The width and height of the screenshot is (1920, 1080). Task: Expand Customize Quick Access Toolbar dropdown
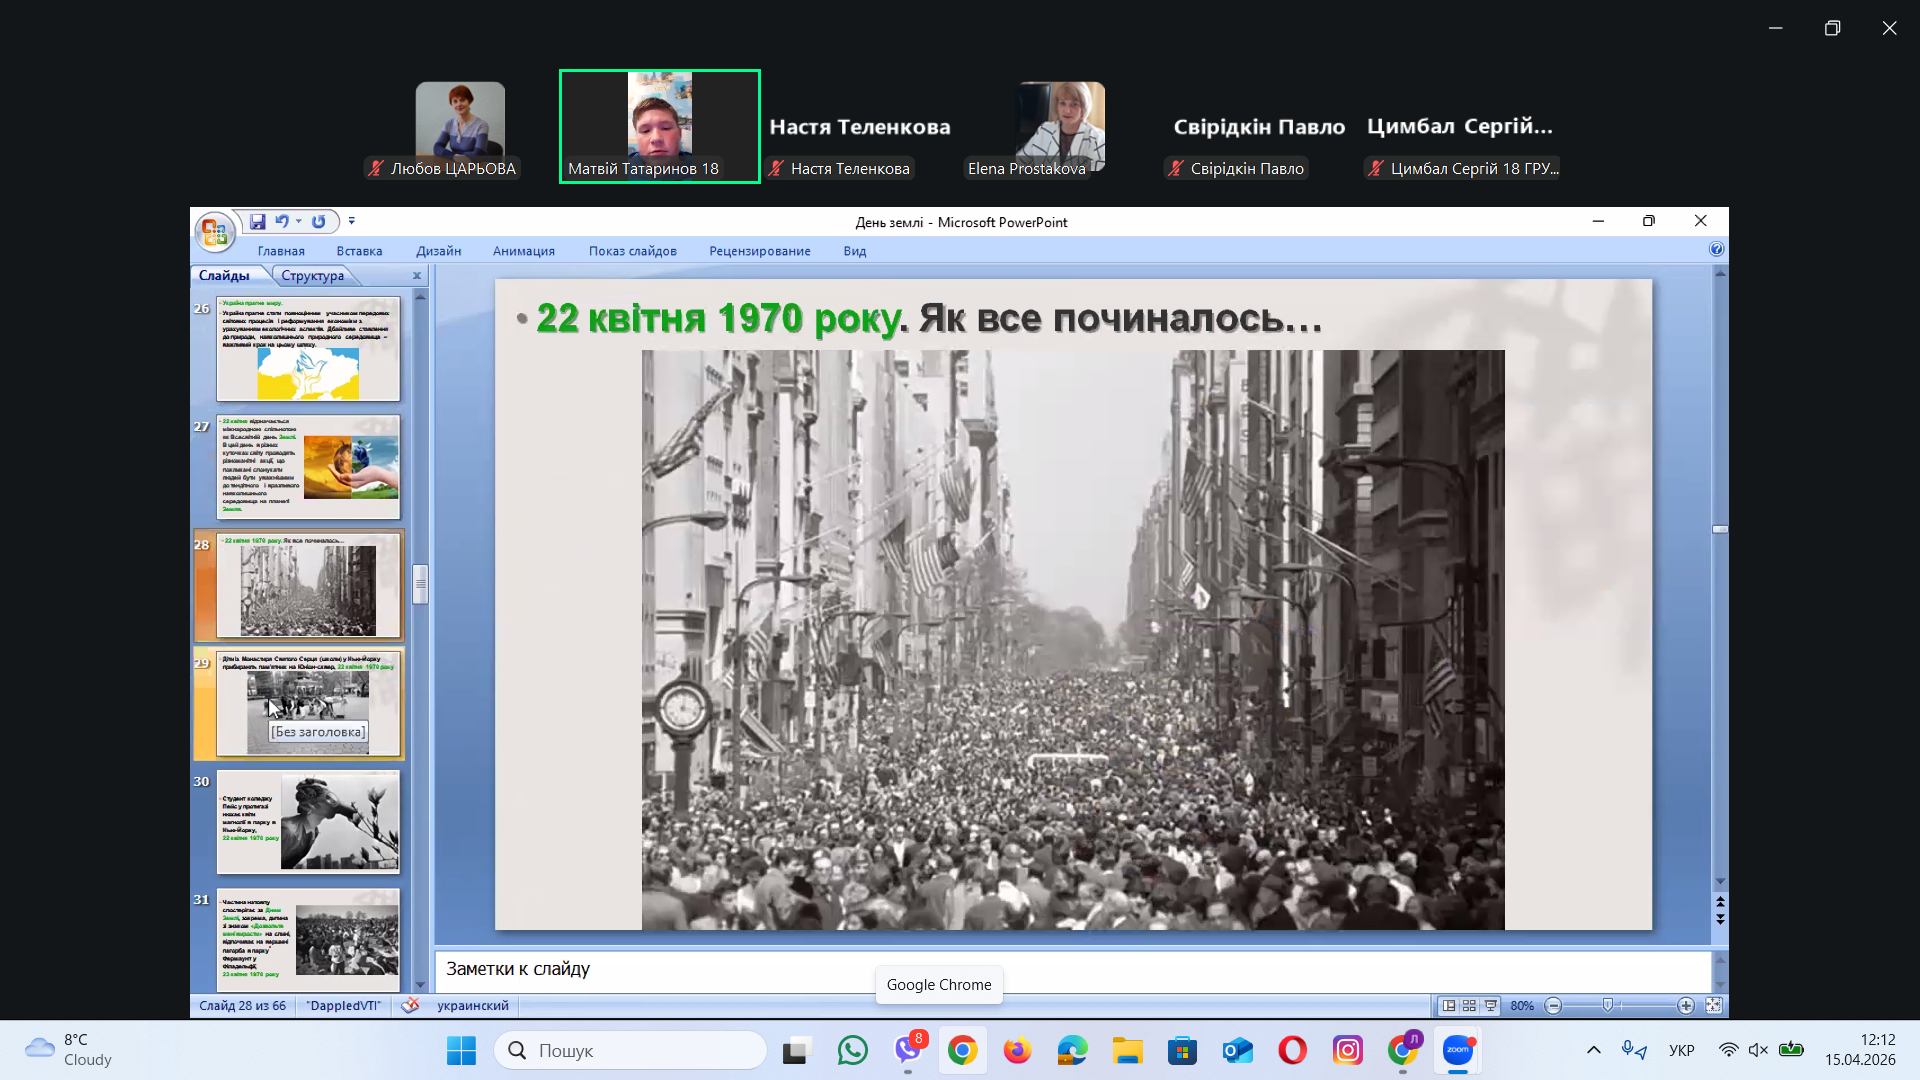tap(351, 221)
